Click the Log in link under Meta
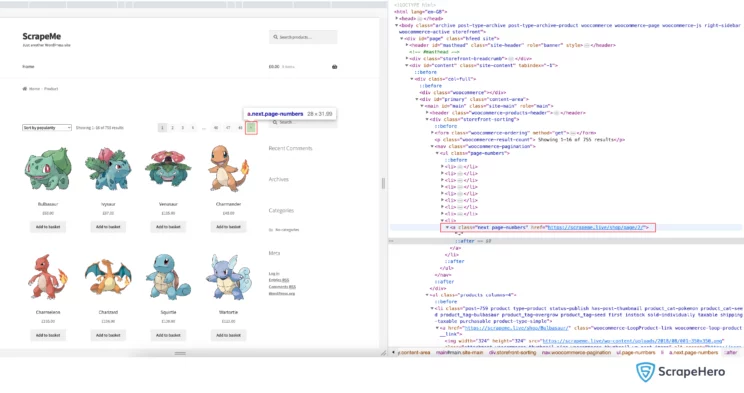This screenshot has height=393, width=744. [274, 273]
